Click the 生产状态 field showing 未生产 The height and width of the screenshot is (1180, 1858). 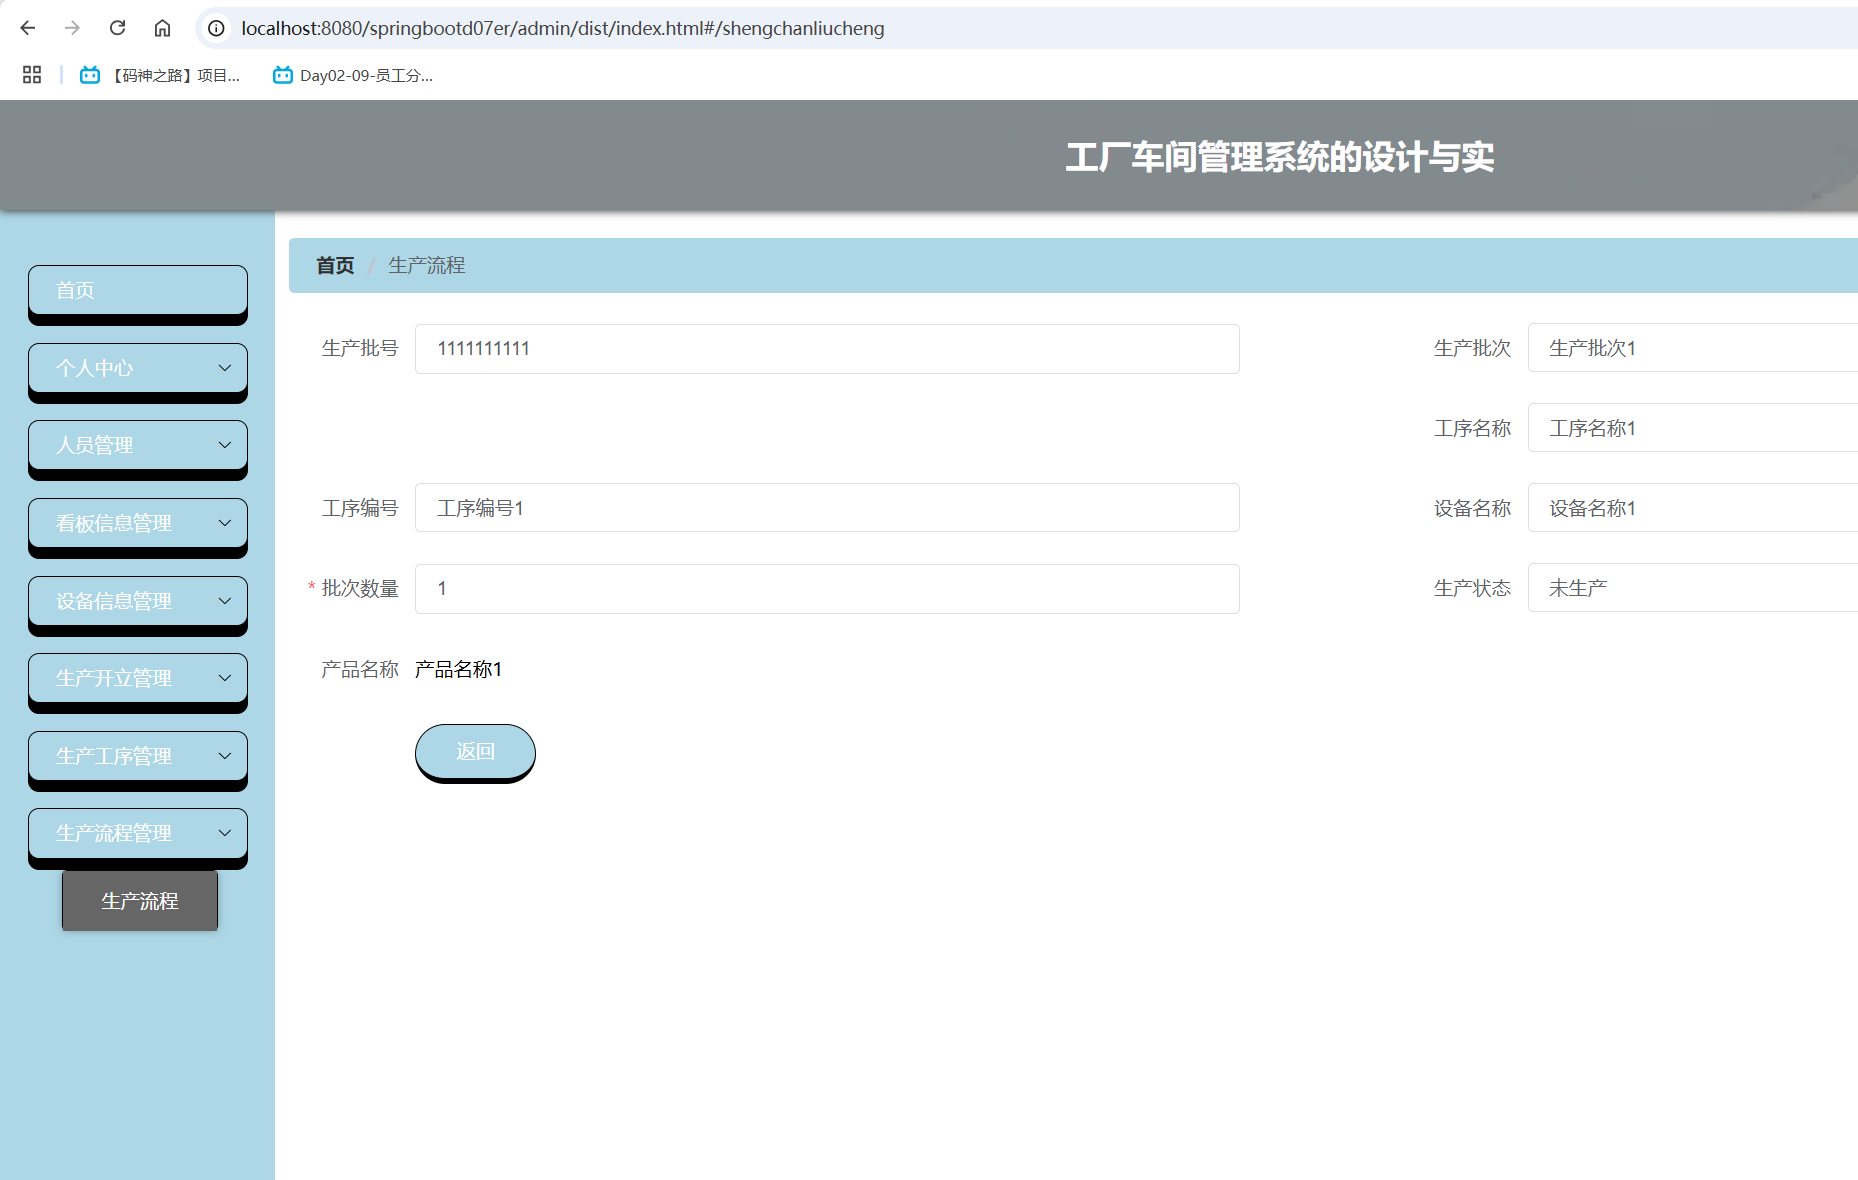(1693, 588)
